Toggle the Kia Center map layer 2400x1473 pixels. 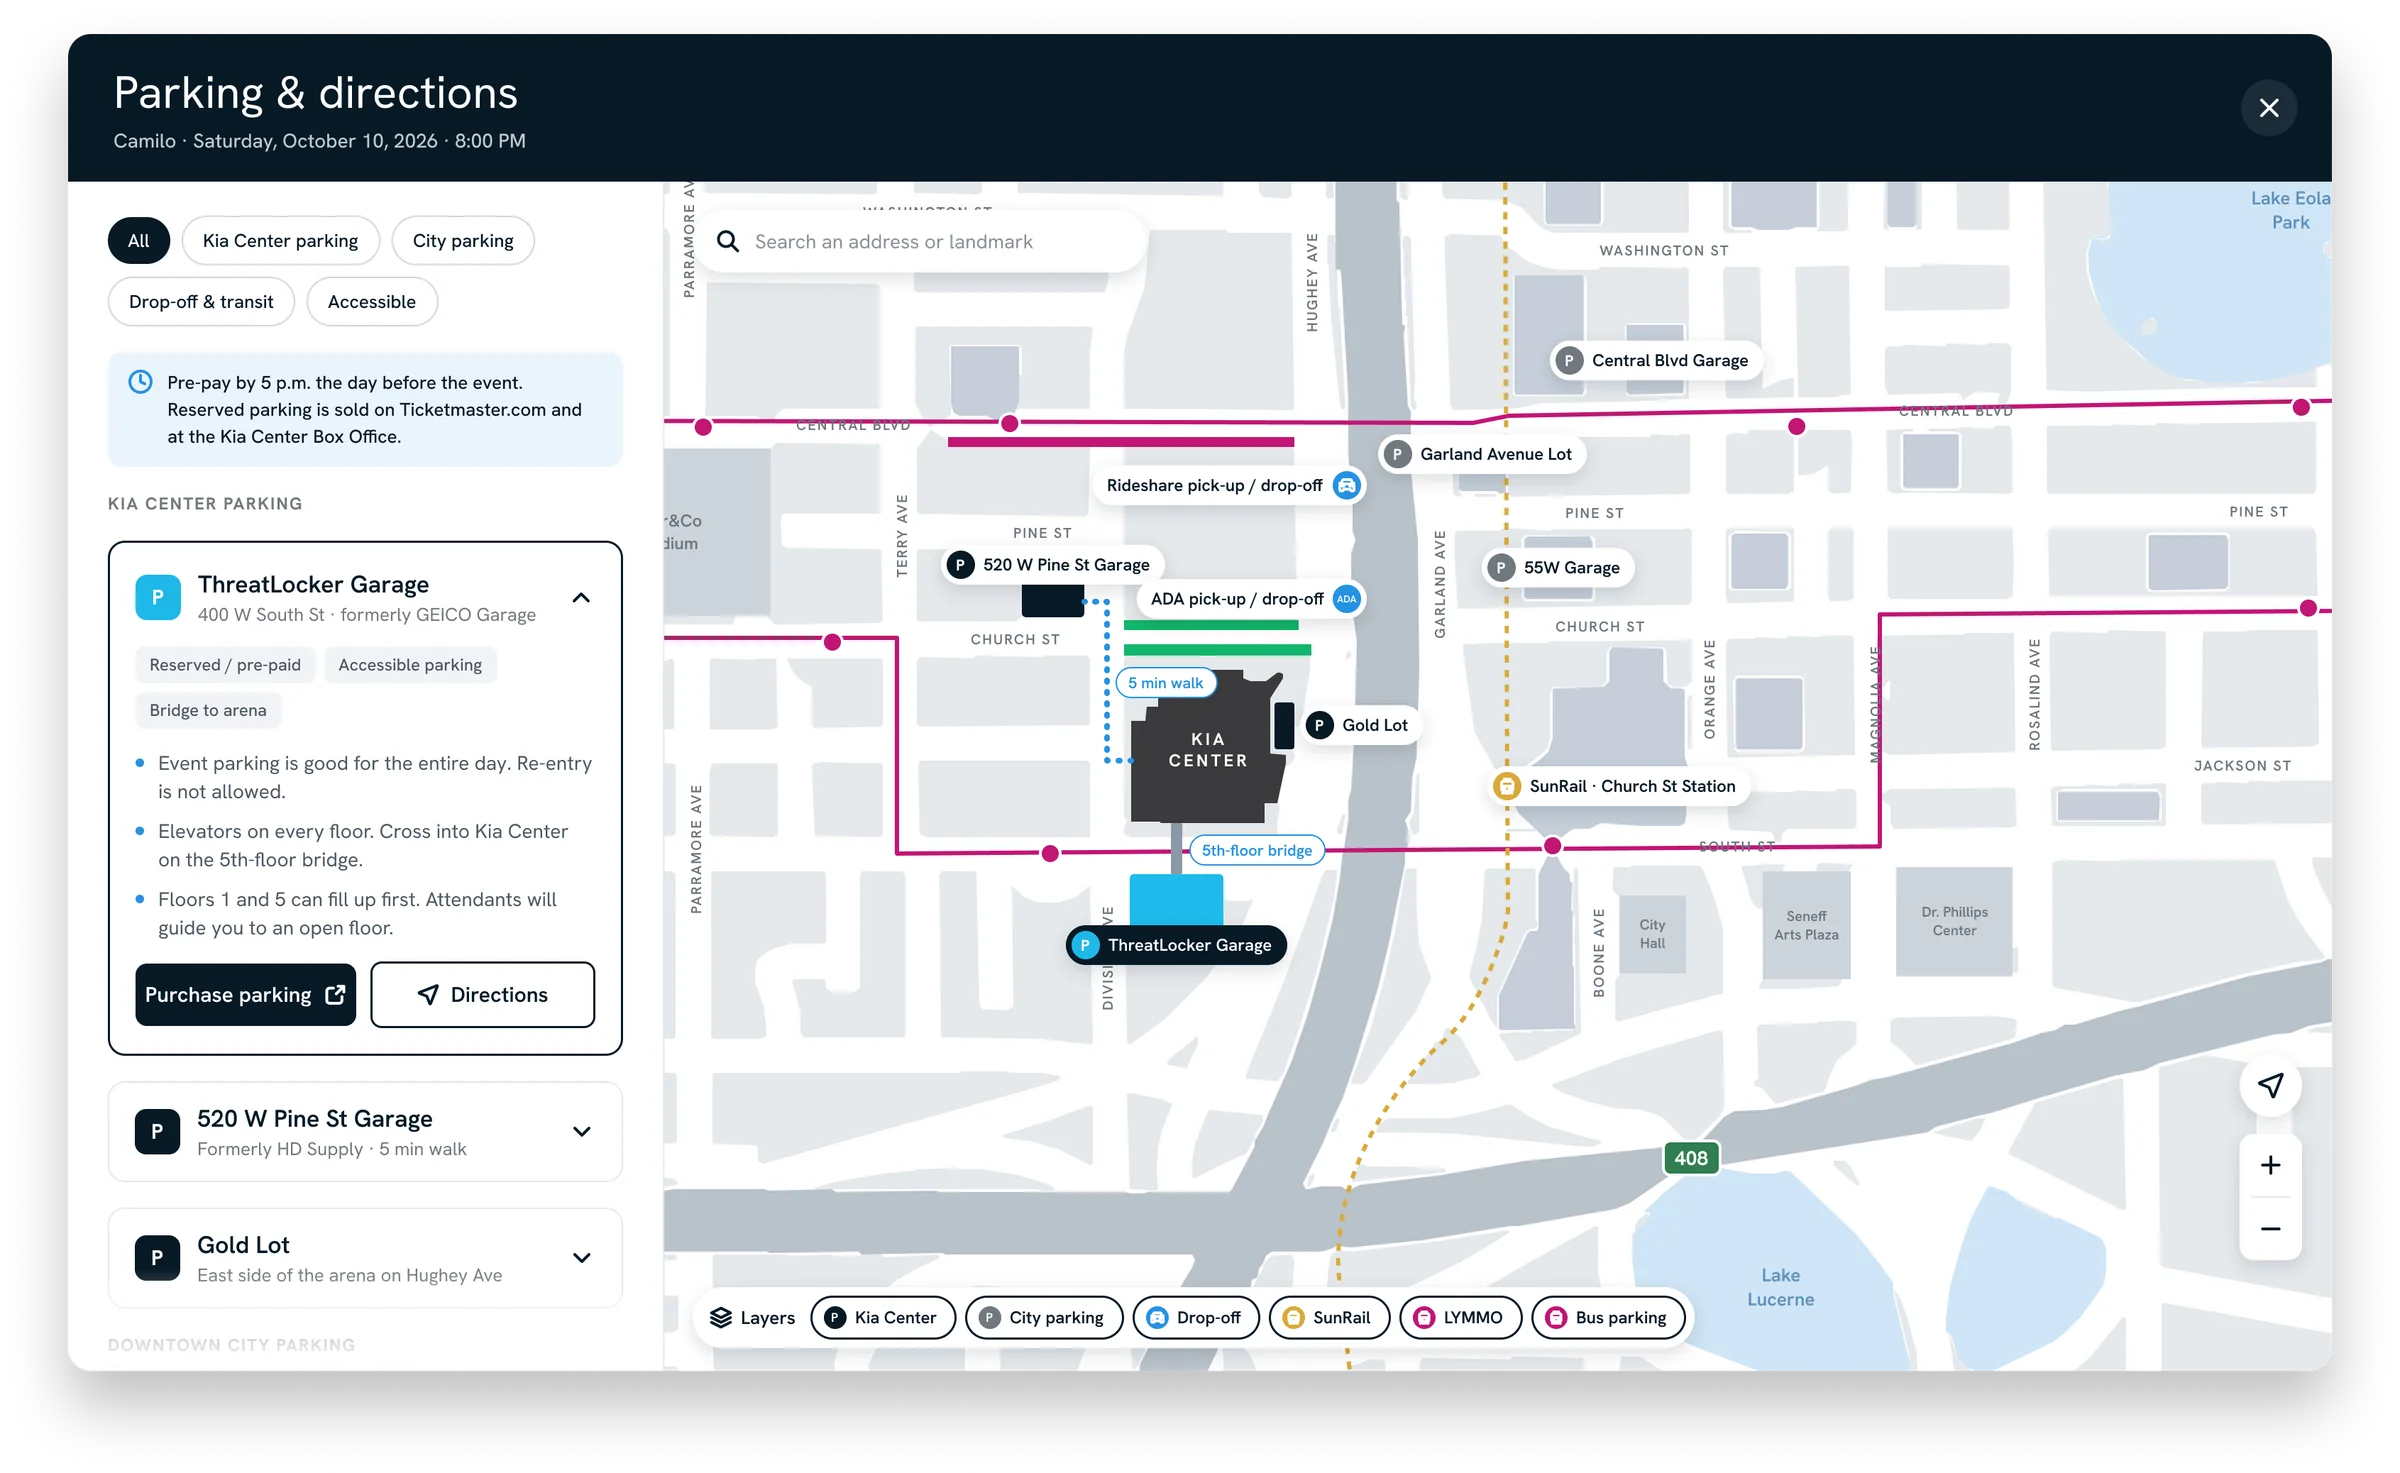(x=883, y=1317)
